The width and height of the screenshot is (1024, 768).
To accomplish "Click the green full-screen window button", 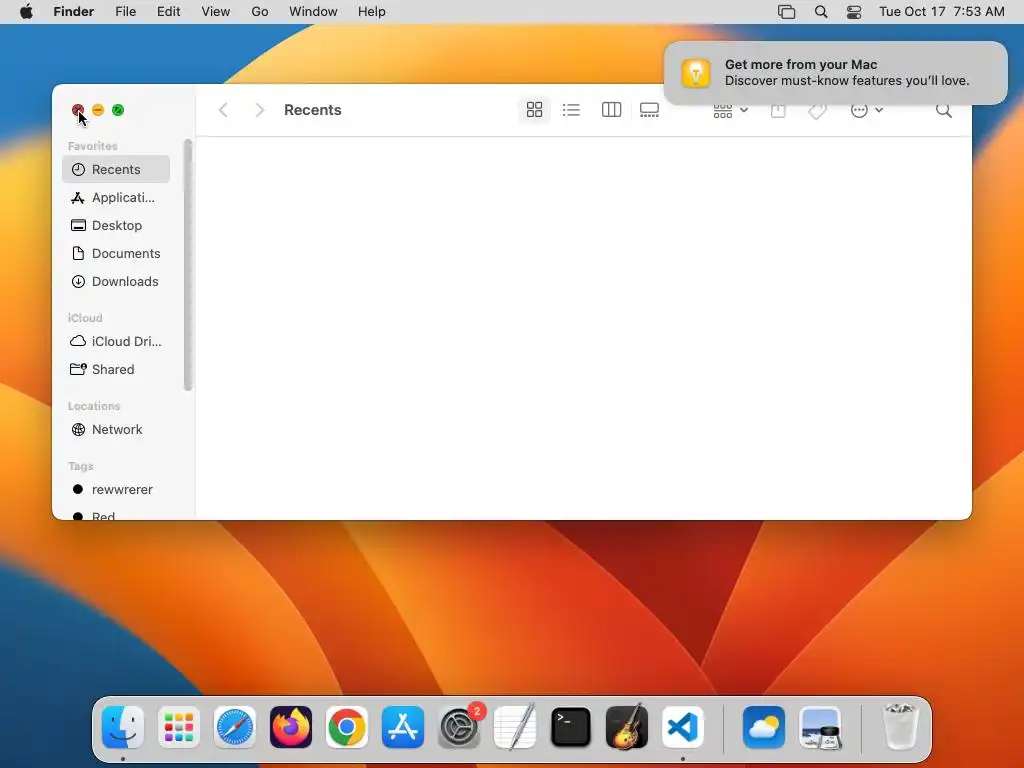I will [118, 110].
